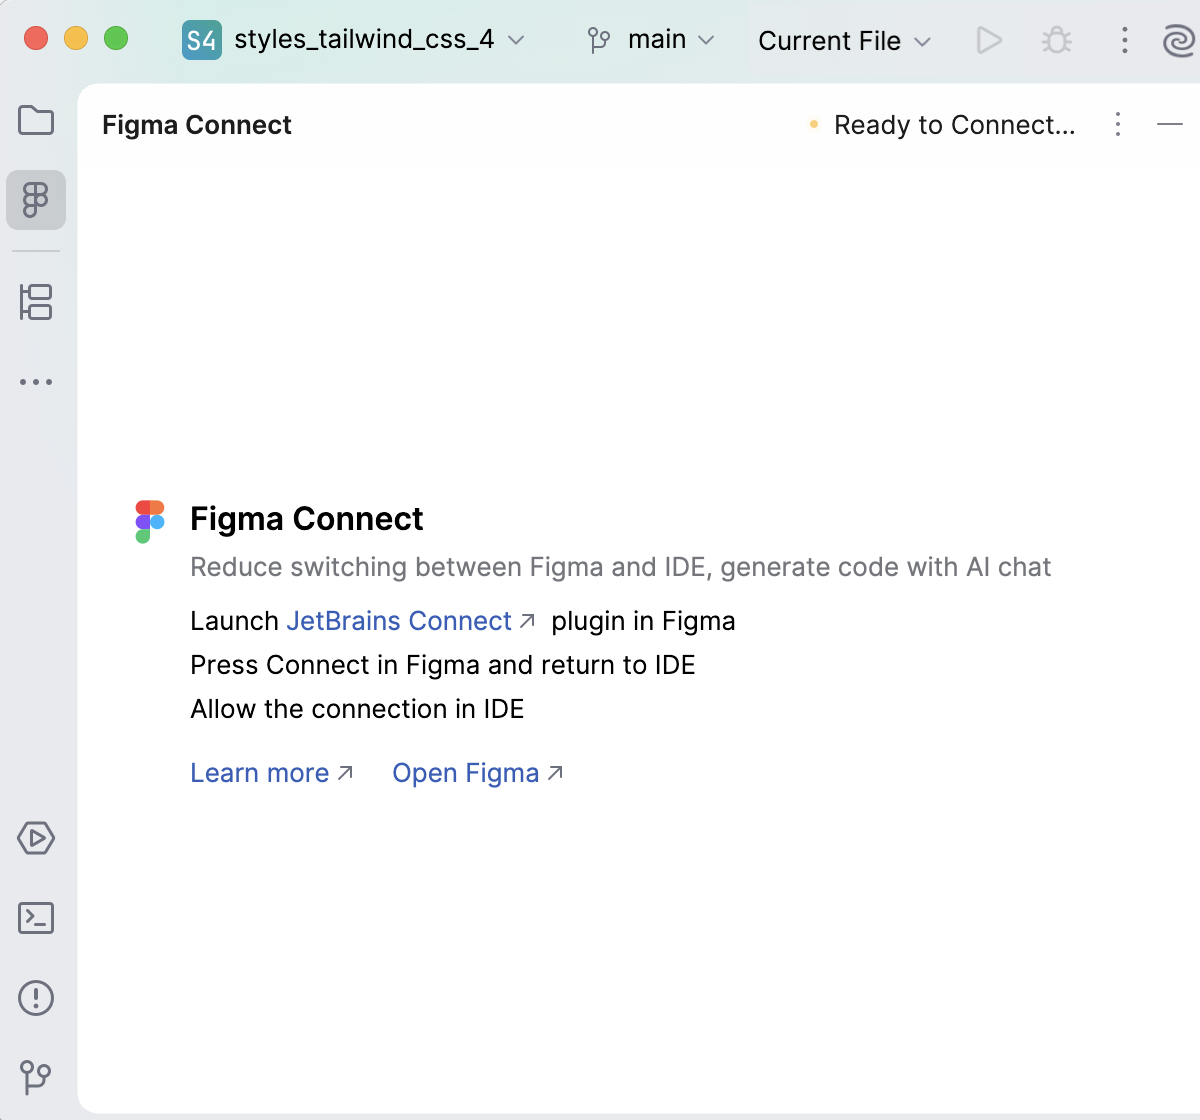Click the Git branch icon
The height and width of the screenshot is (1120, 1200).
click(599, 40)
